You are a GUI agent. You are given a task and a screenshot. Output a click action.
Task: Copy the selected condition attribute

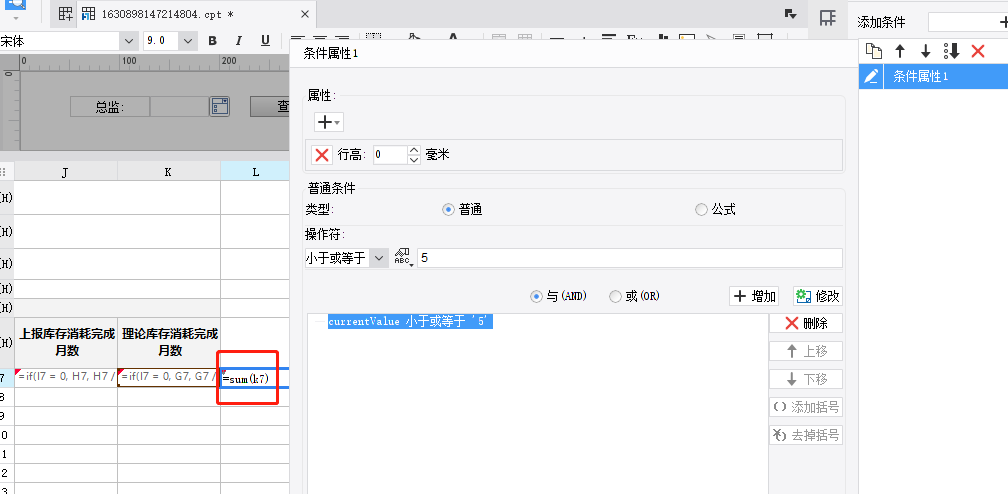(x=874, y=51)
